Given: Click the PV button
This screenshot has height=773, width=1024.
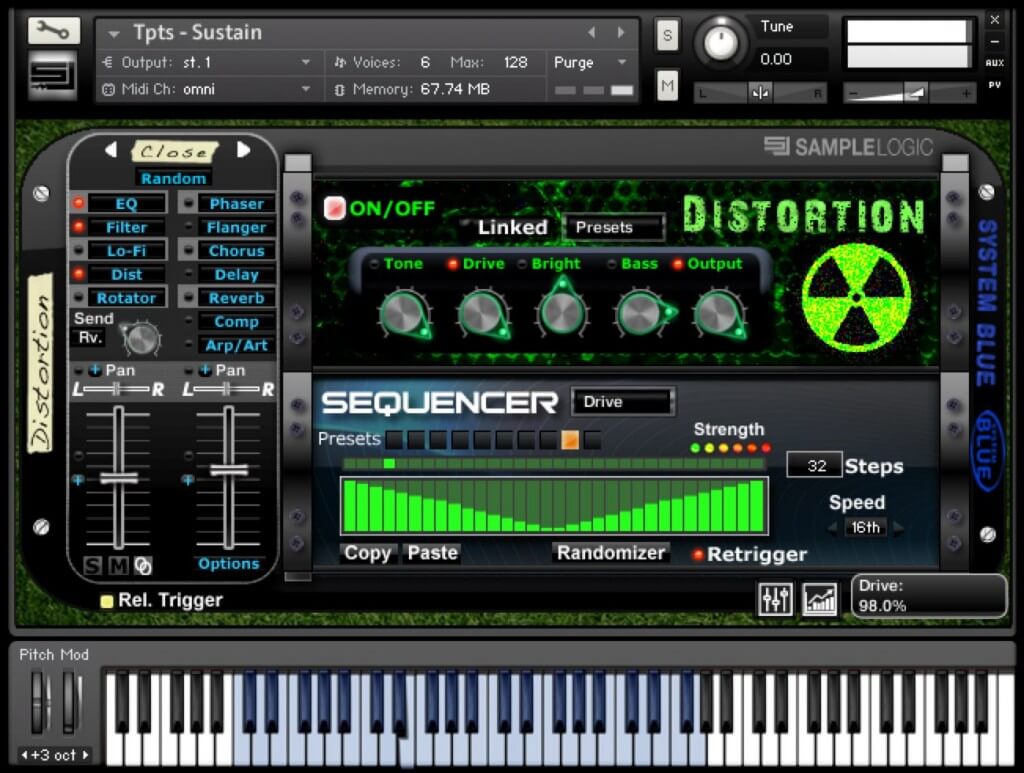Looking at the screenshot, I should coord(995,85).
